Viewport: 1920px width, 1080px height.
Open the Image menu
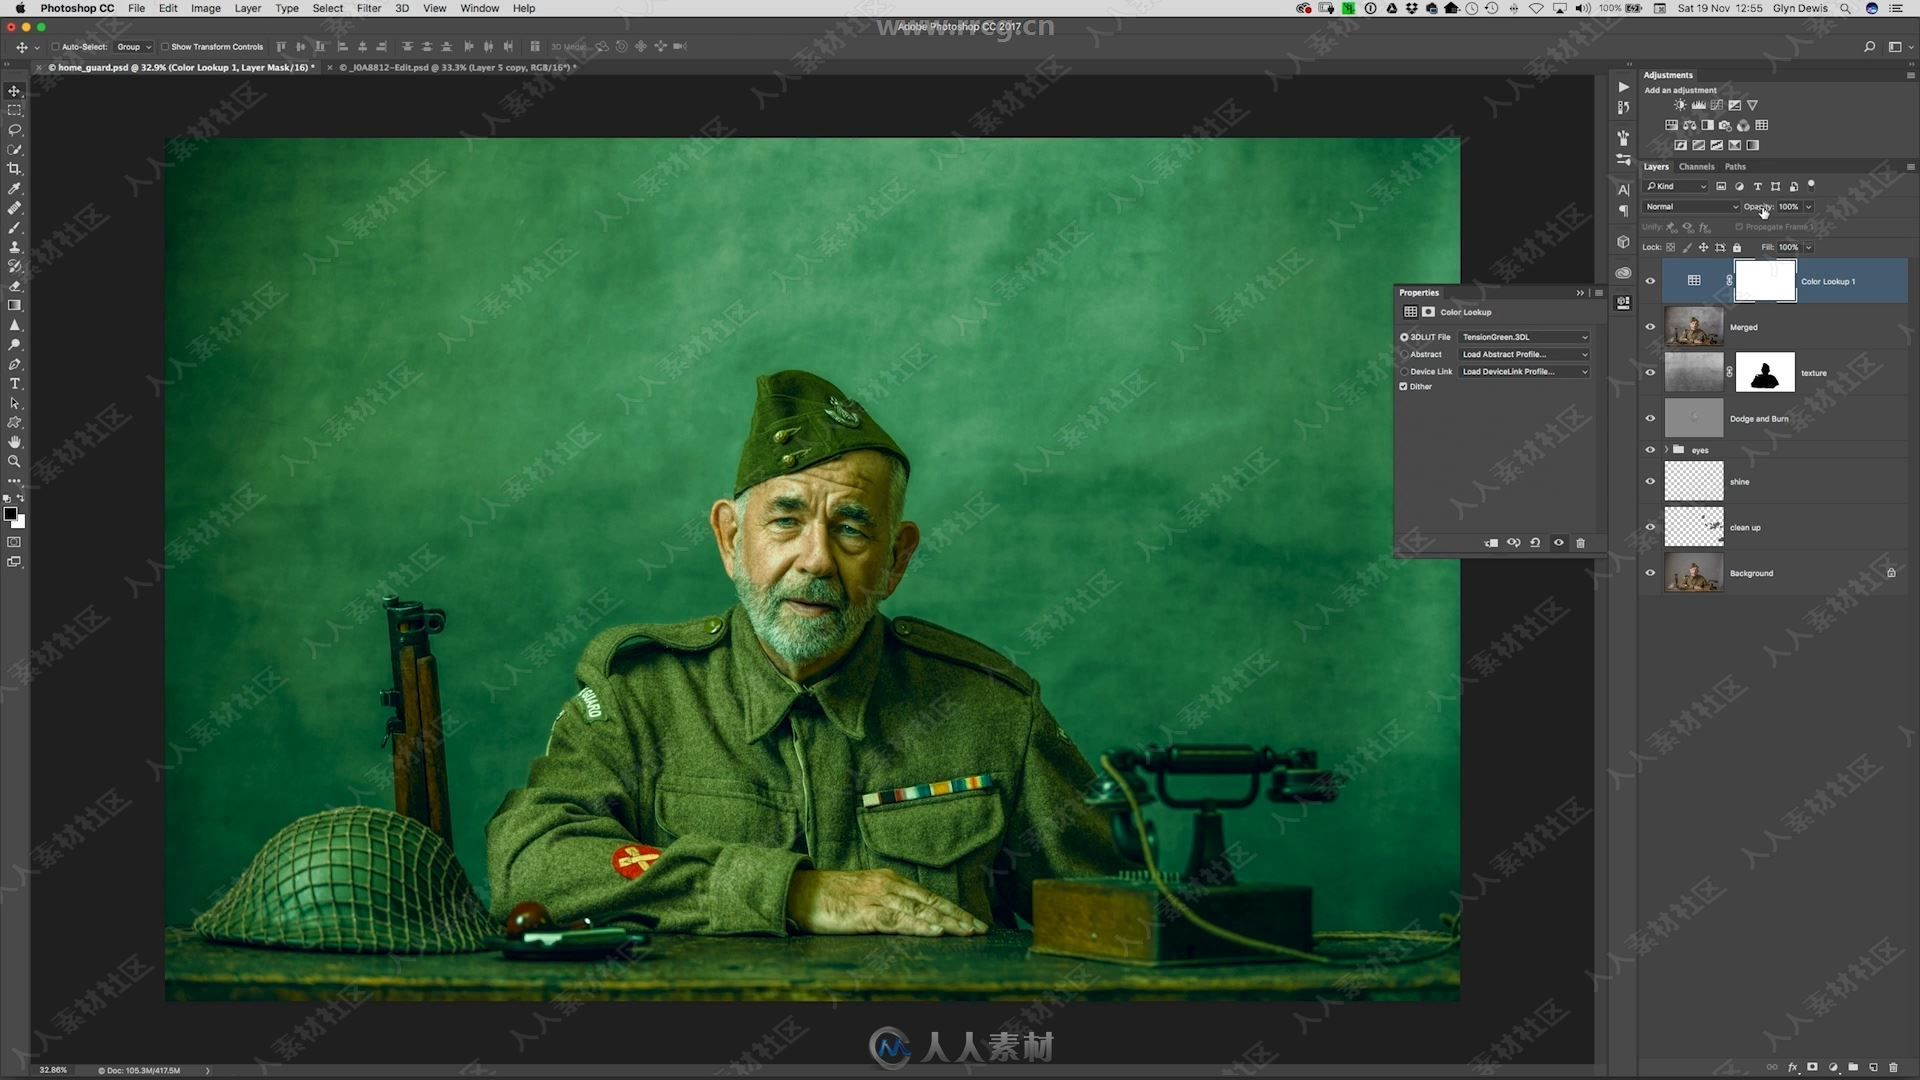coord(205,8)
